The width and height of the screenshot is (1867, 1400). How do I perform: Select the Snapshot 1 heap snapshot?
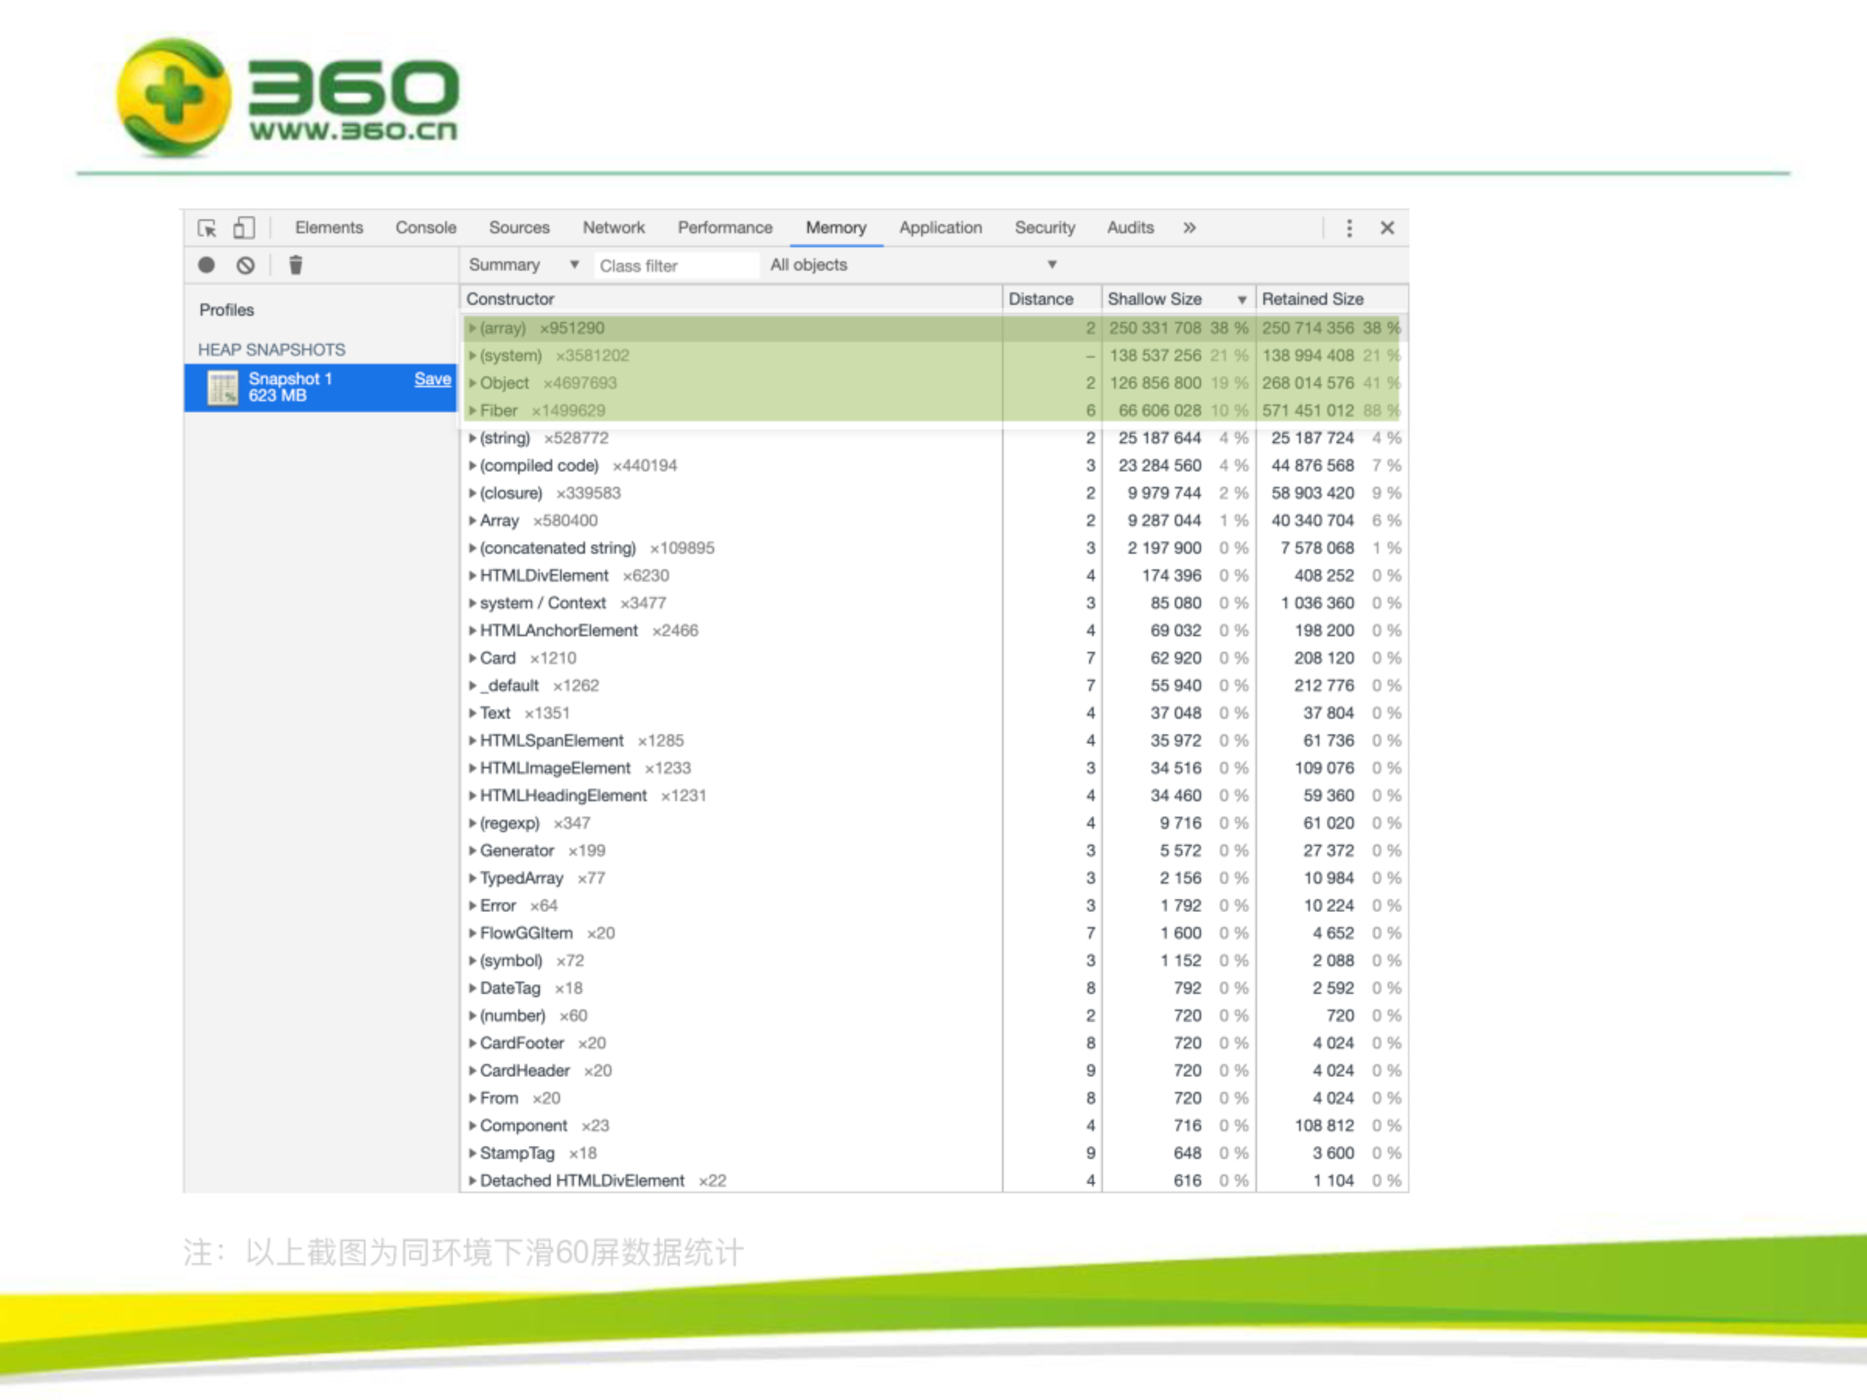tap(290, 387)
